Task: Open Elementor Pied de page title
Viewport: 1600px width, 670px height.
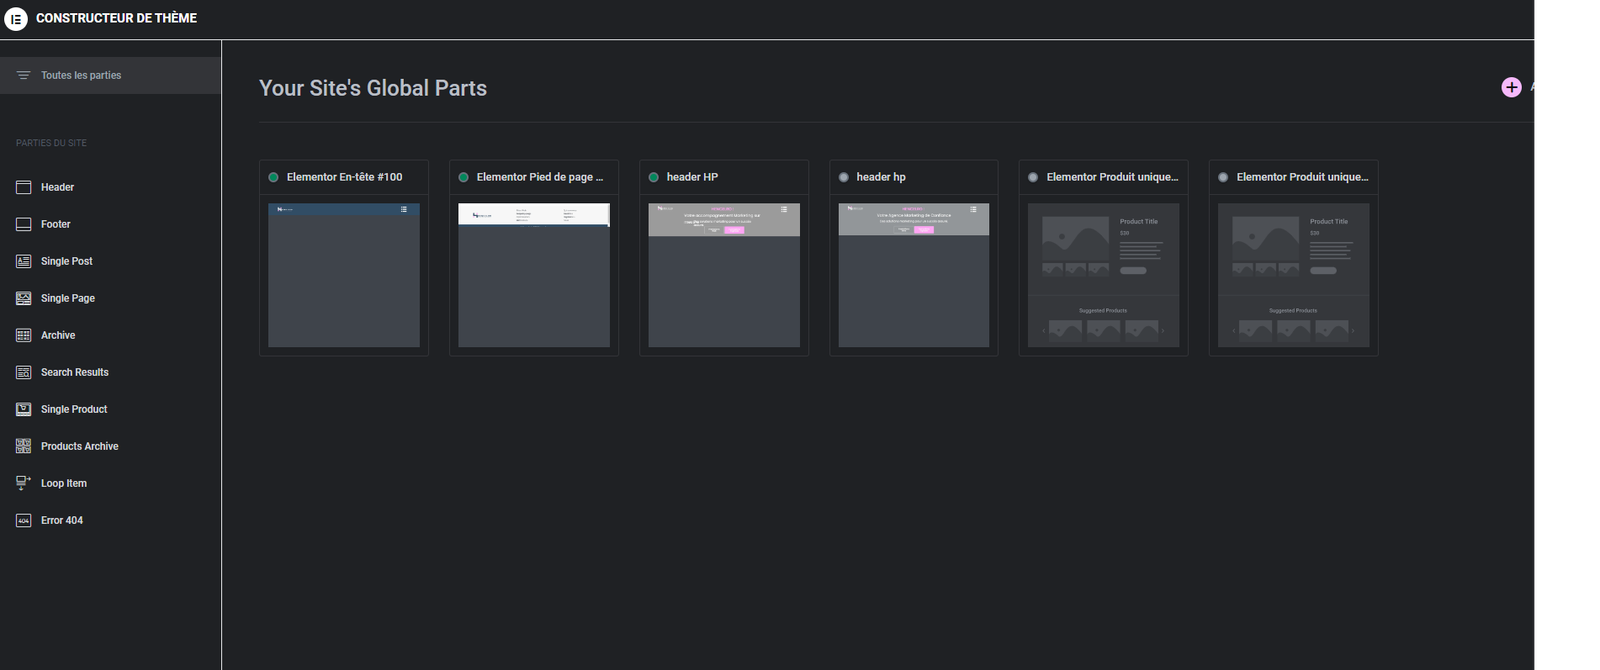Action: (x=540, y=177)
